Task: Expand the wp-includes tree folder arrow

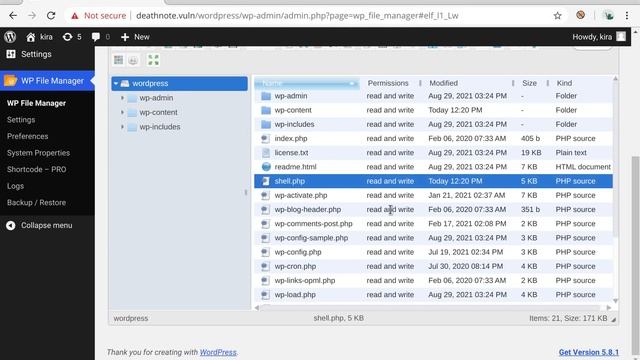Action: point(122,127)
